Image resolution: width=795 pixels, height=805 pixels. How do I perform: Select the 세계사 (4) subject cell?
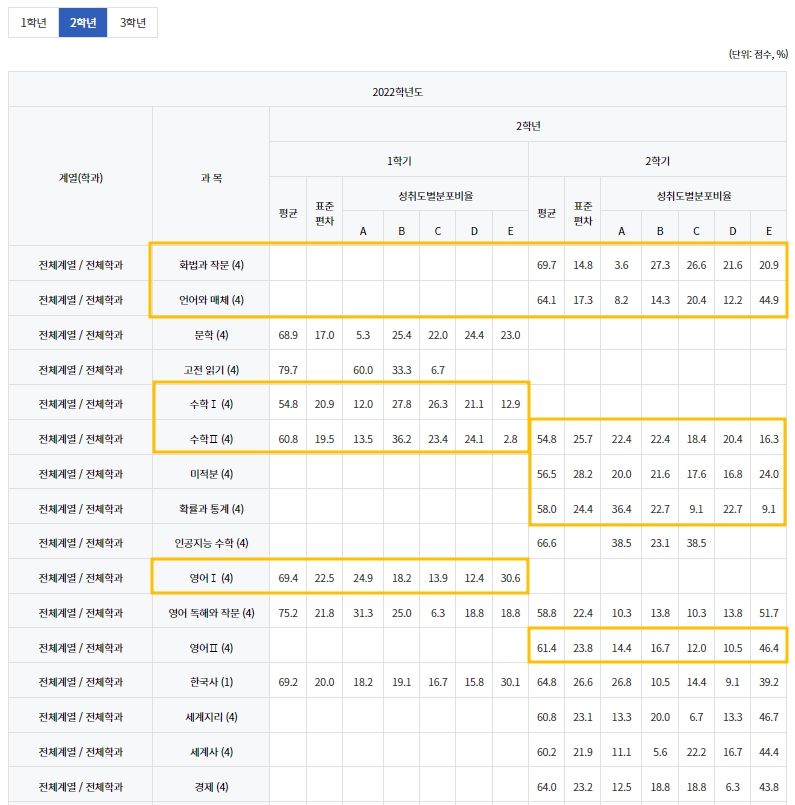(211, 752)
